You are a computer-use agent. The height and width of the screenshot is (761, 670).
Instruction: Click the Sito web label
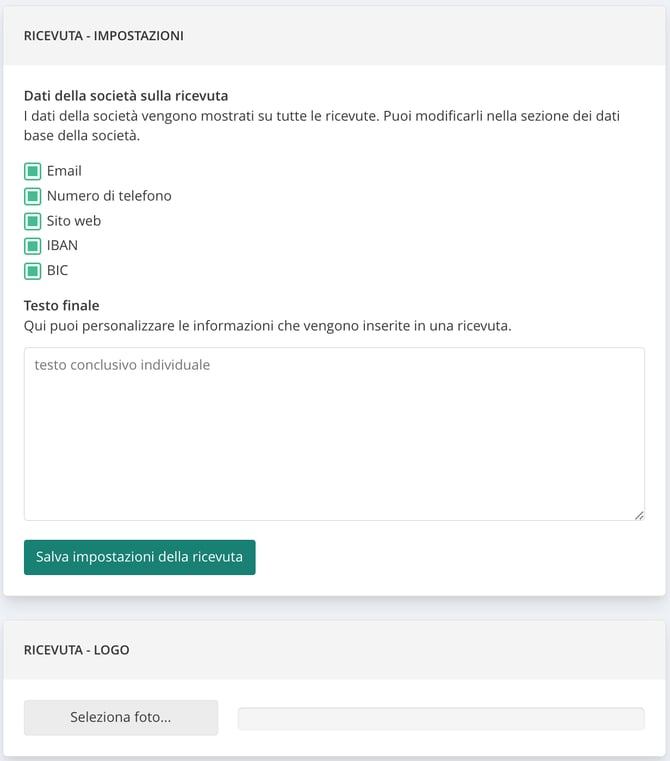[x=74, y=221]
